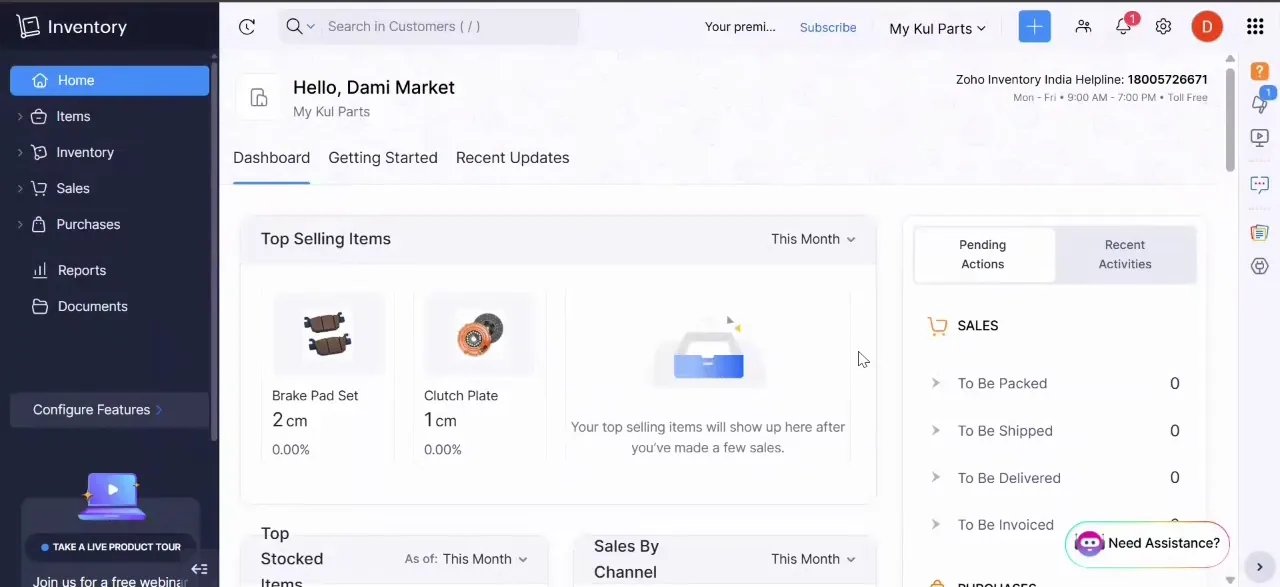Screen dimensions: 1280x587
Task: Click the Brake Pad Set name
Action: click(x=315, y=396)
